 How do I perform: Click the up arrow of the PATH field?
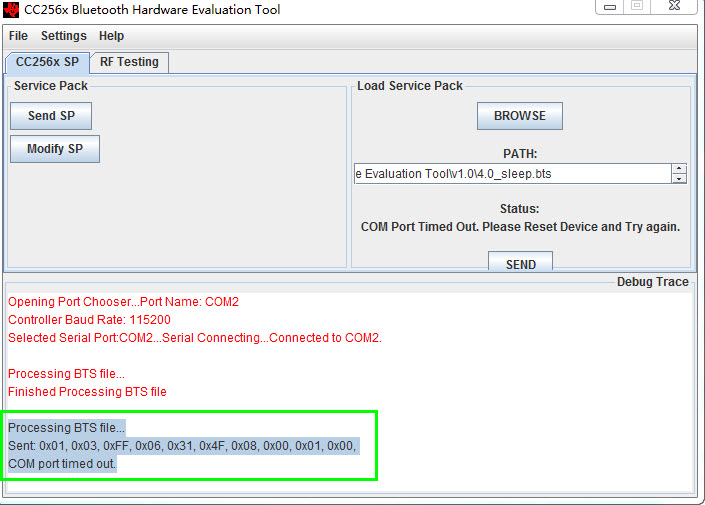coord(679,169)
